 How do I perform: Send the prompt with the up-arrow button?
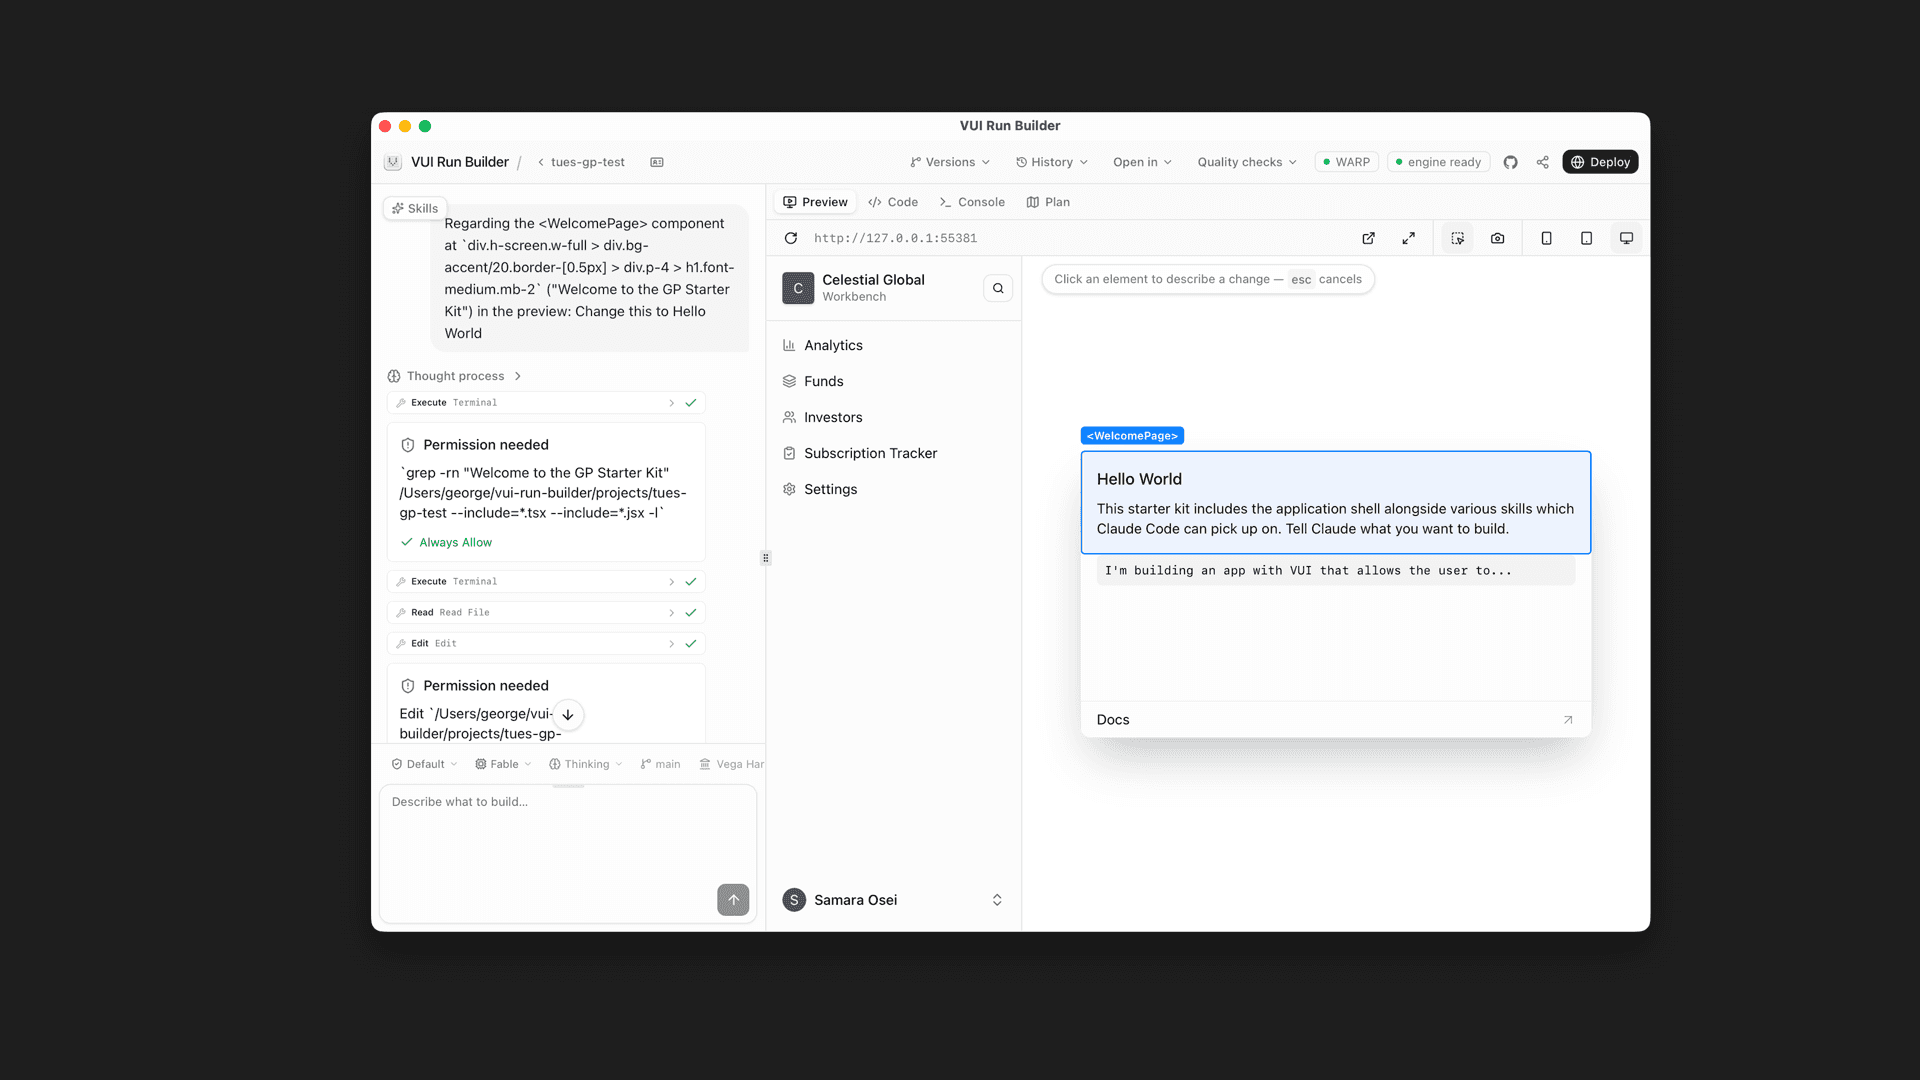733,900
